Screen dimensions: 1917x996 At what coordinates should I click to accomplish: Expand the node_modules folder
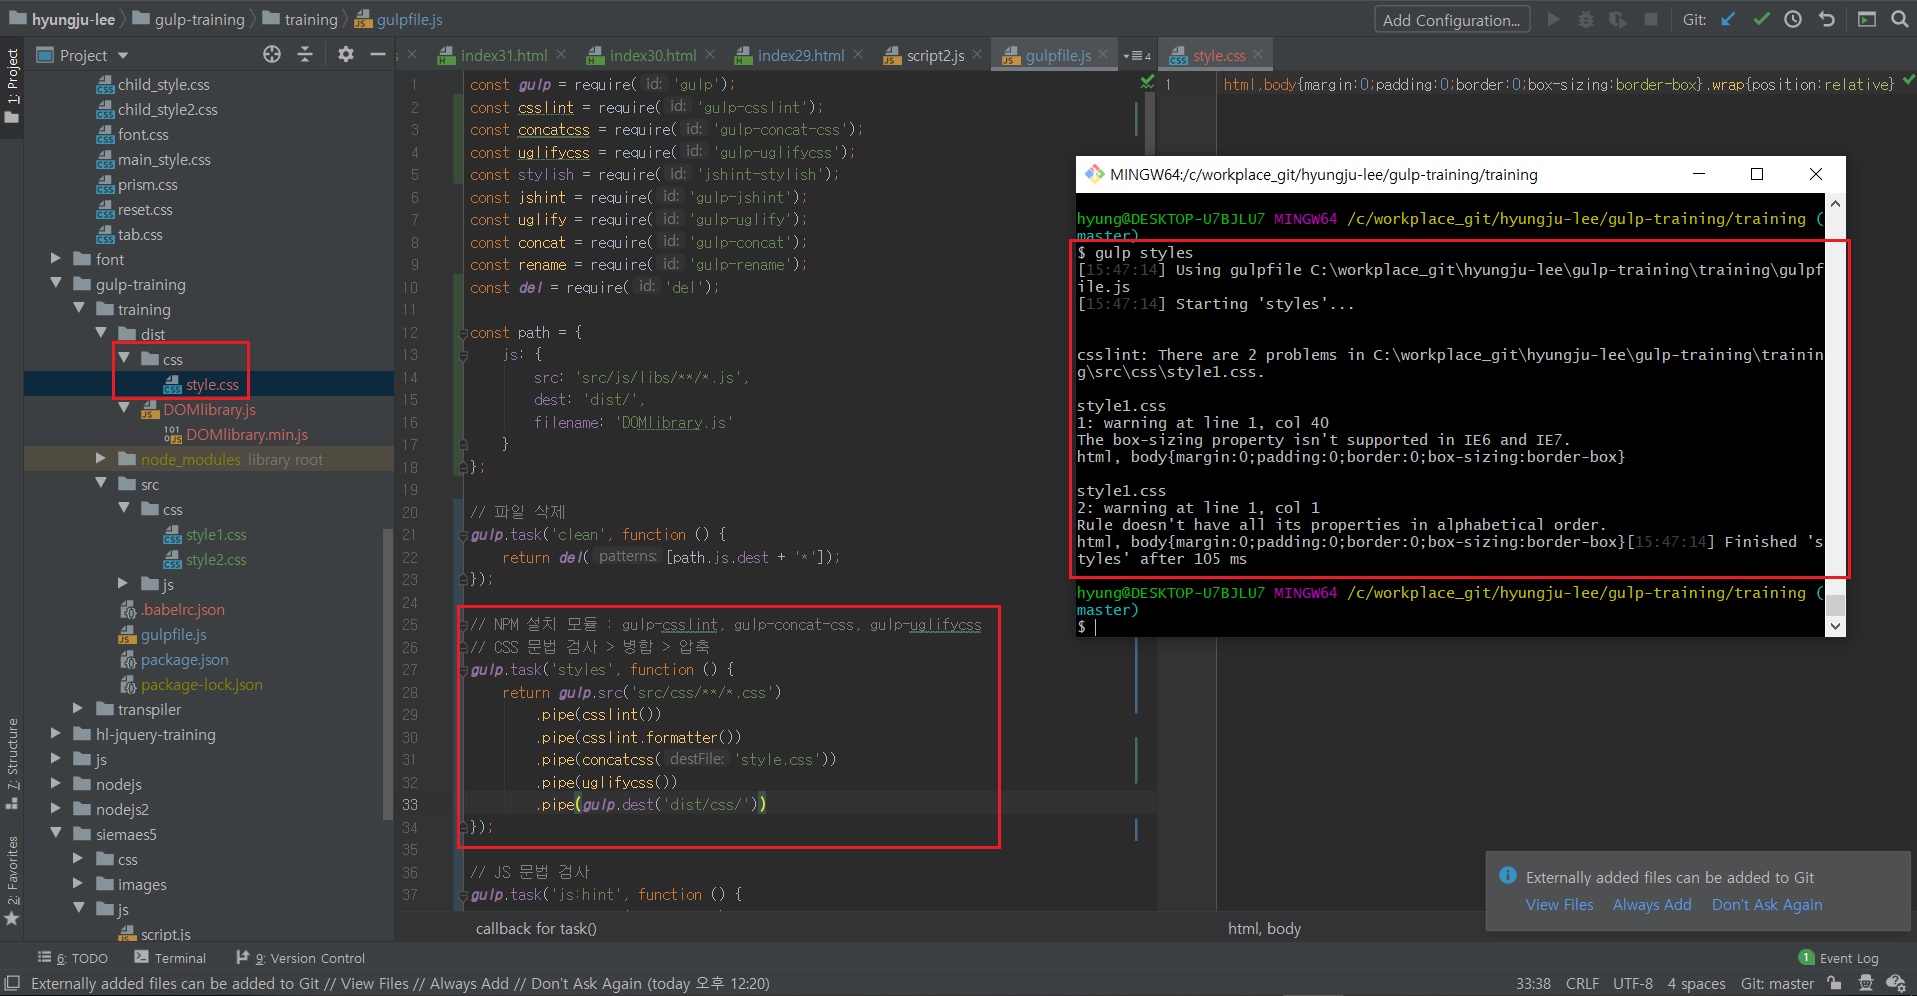coord(100,459)
